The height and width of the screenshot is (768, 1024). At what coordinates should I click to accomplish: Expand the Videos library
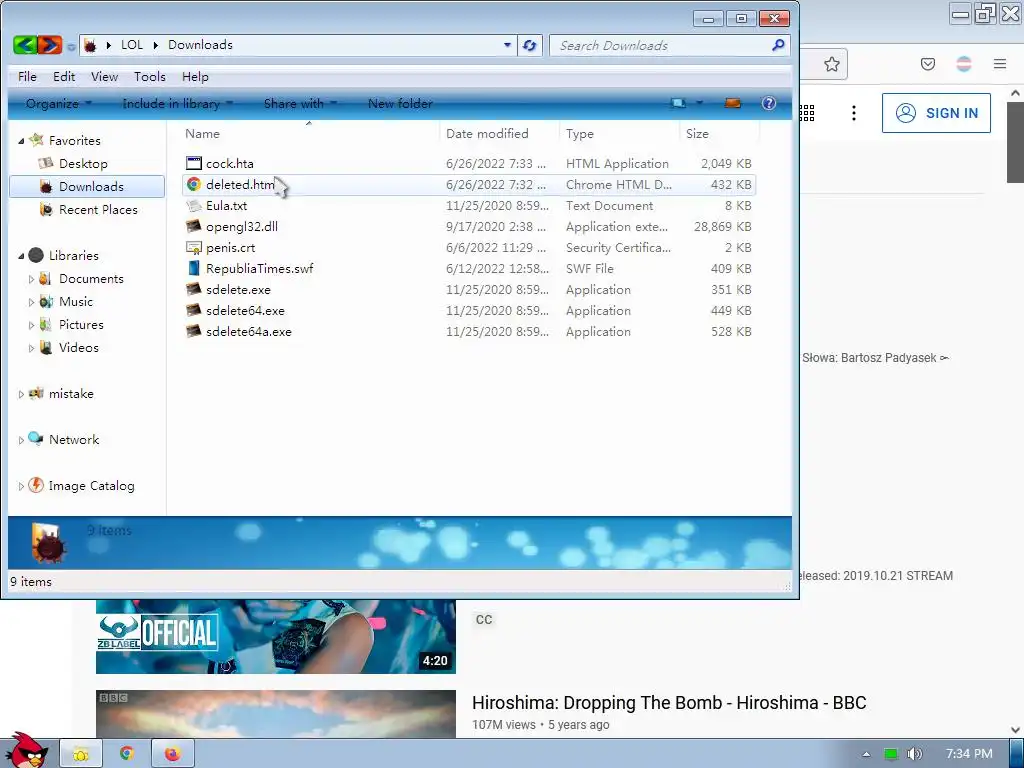(31, 348)
